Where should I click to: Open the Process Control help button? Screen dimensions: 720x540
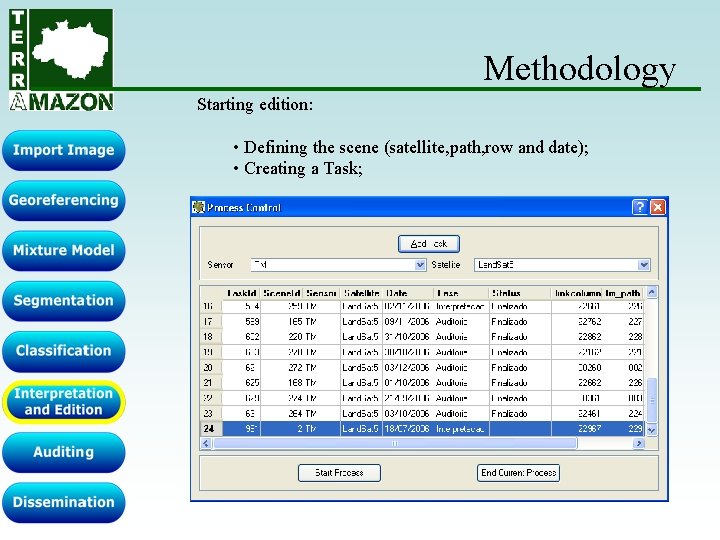(x=640, y=207)
